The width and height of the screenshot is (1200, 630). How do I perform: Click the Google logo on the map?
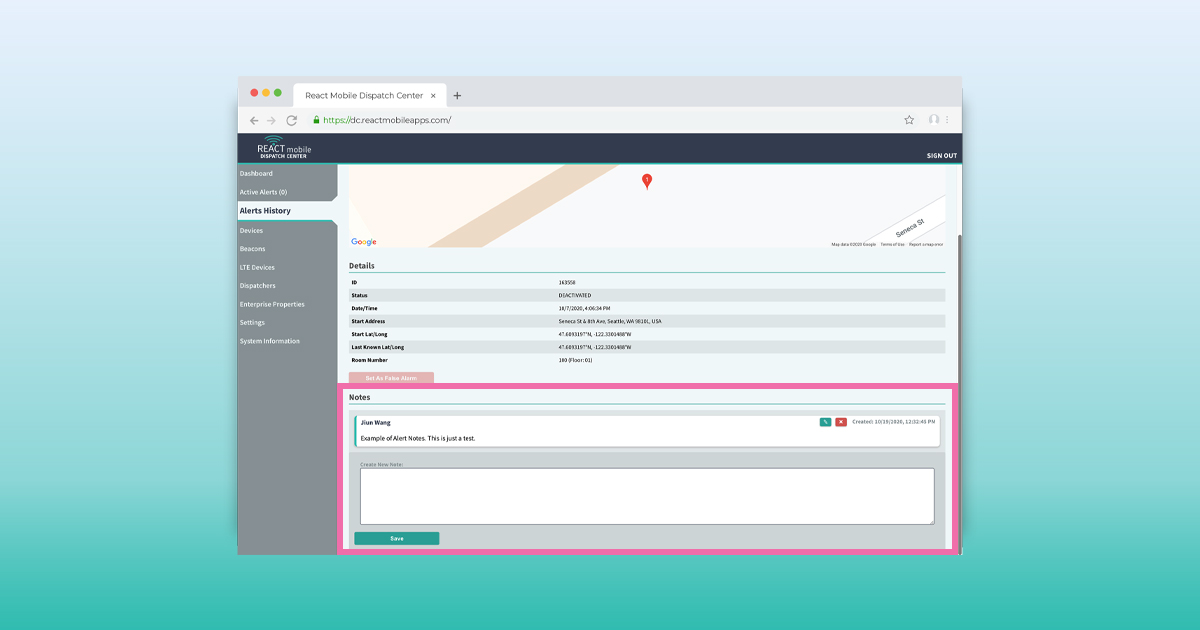364,242
